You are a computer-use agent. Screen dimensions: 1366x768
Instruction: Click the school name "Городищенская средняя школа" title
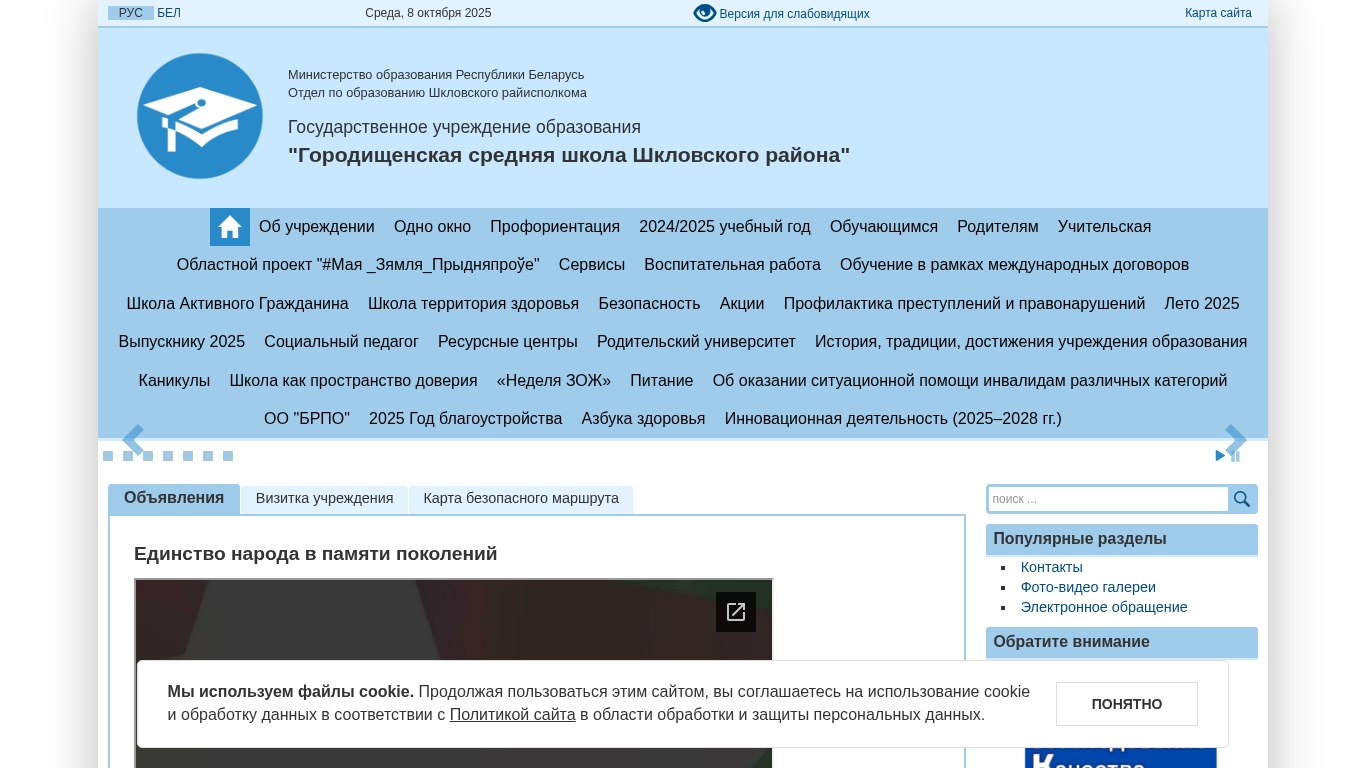click(x=569, y=155)
